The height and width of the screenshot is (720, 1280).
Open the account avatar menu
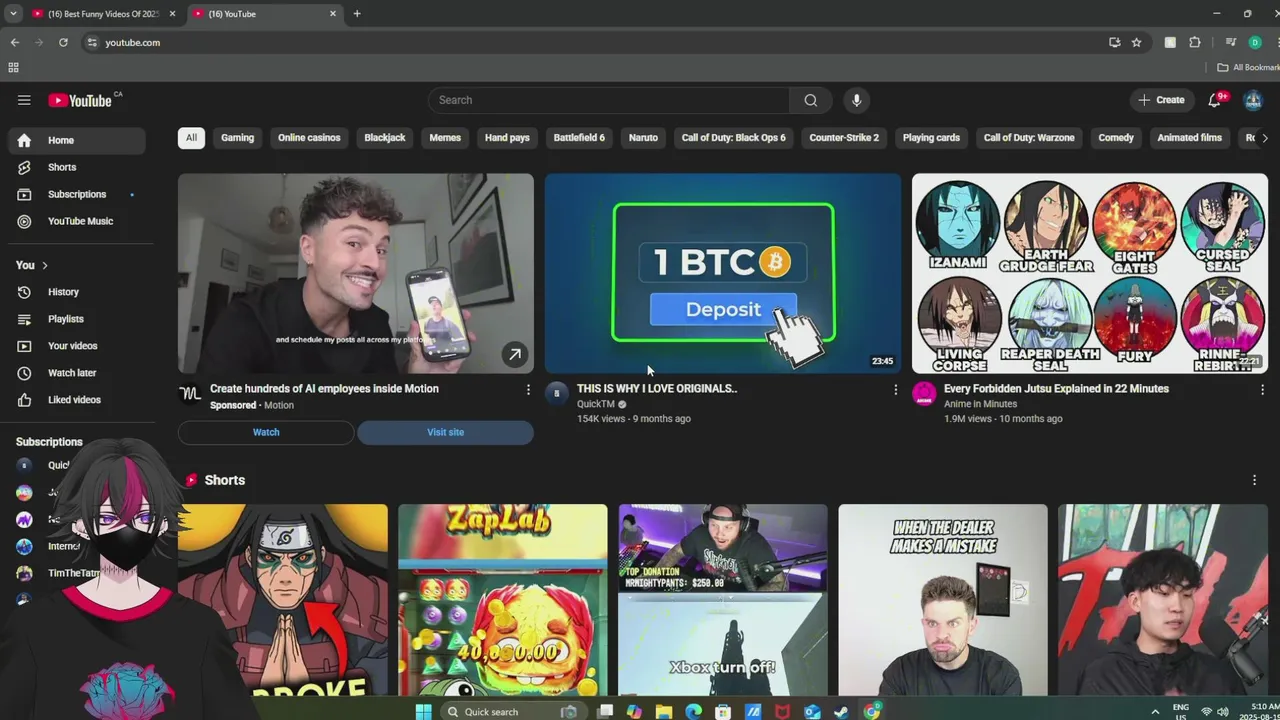tap(1253, 100)
